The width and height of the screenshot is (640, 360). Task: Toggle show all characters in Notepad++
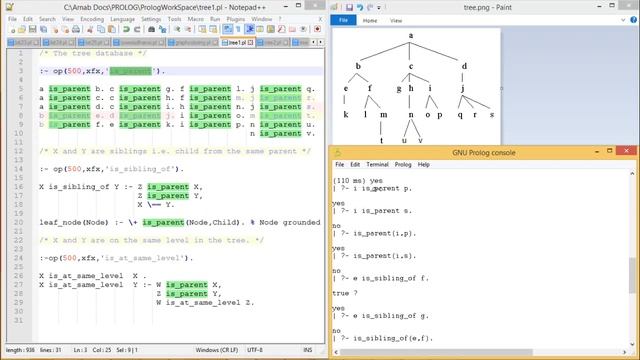(238, 29)
